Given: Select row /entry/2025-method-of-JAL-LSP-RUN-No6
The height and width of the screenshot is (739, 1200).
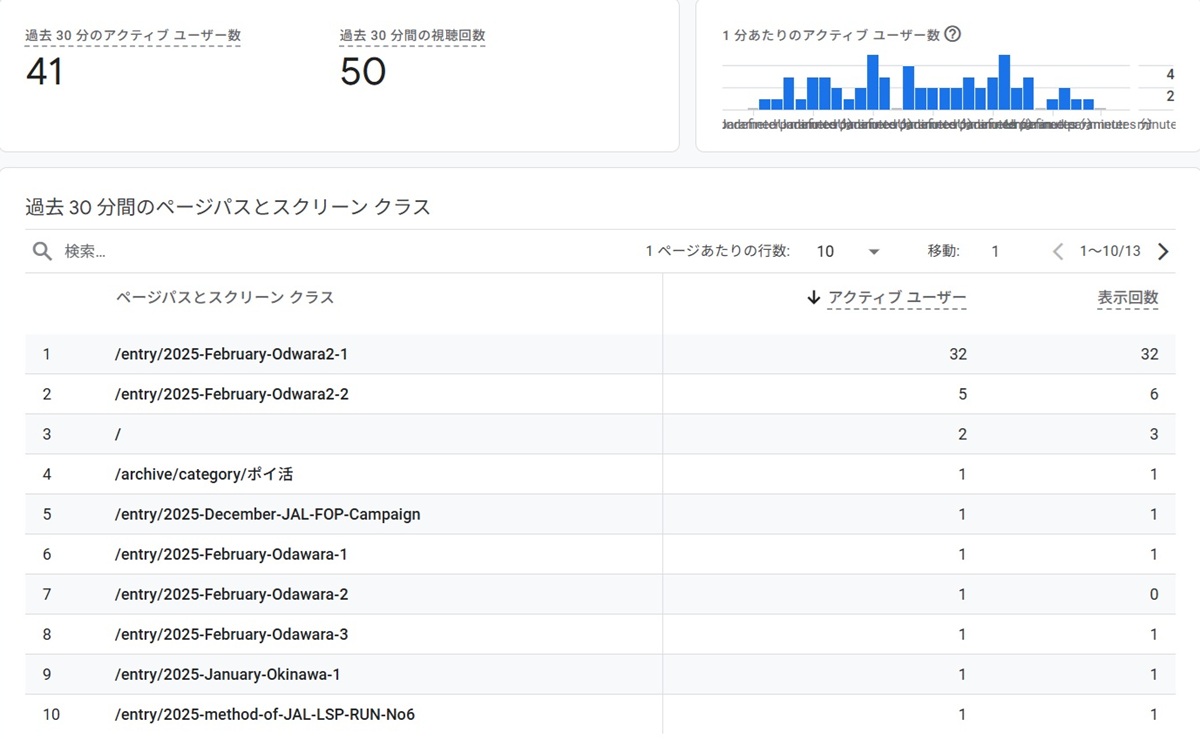Looking at the screenshot, I should (600, 714).
